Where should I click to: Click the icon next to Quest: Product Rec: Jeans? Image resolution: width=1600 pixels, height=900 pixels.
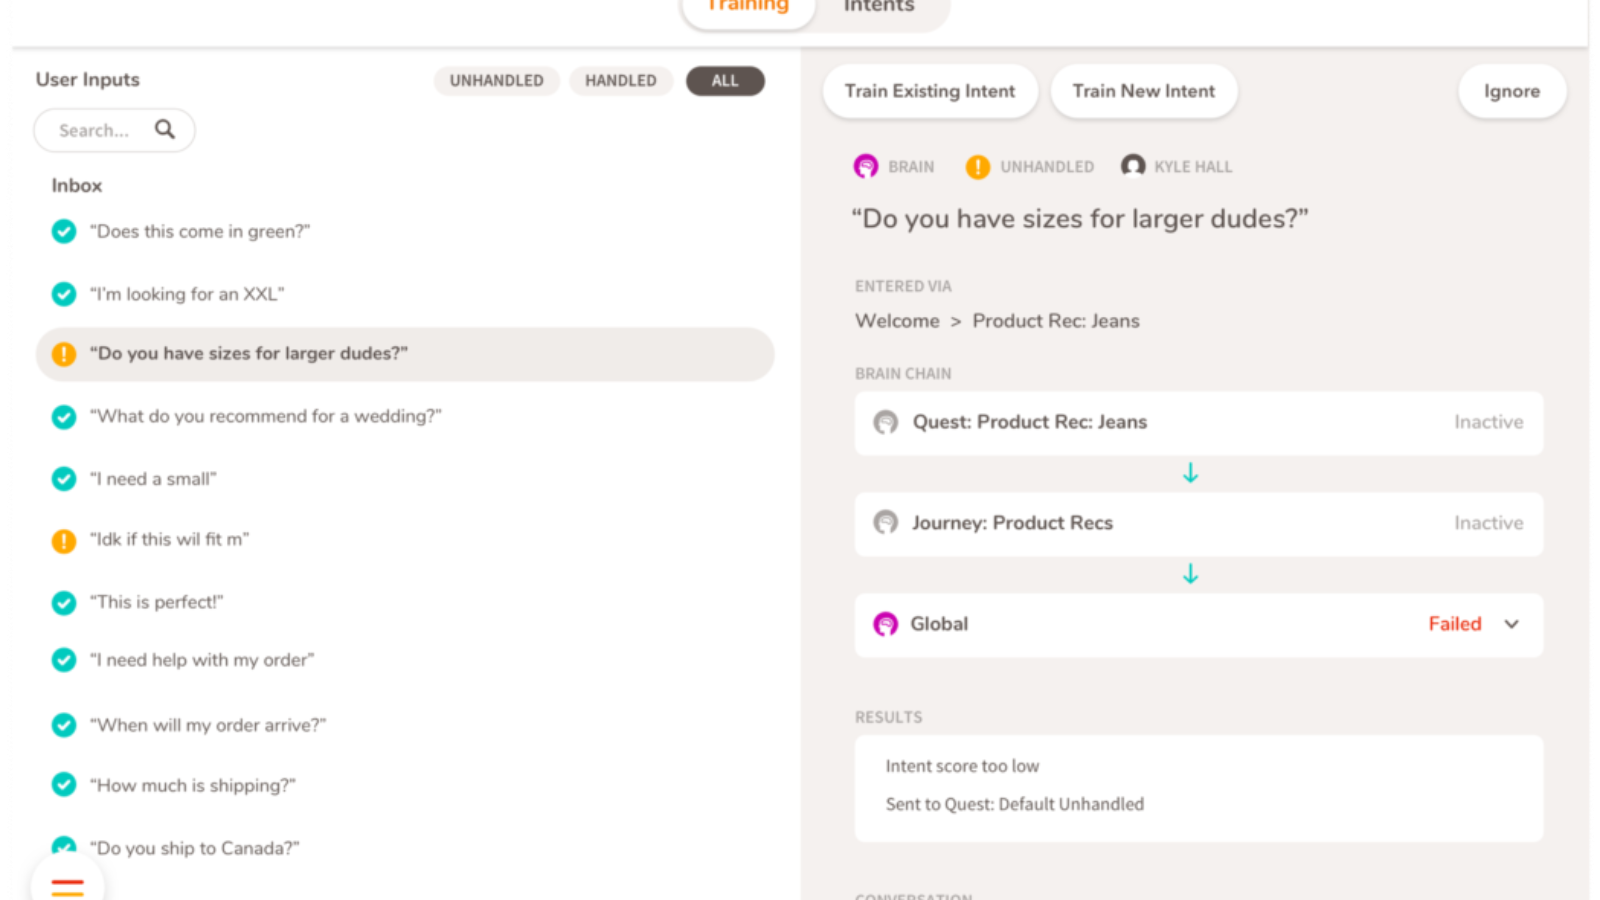click(x=885, y=422)
